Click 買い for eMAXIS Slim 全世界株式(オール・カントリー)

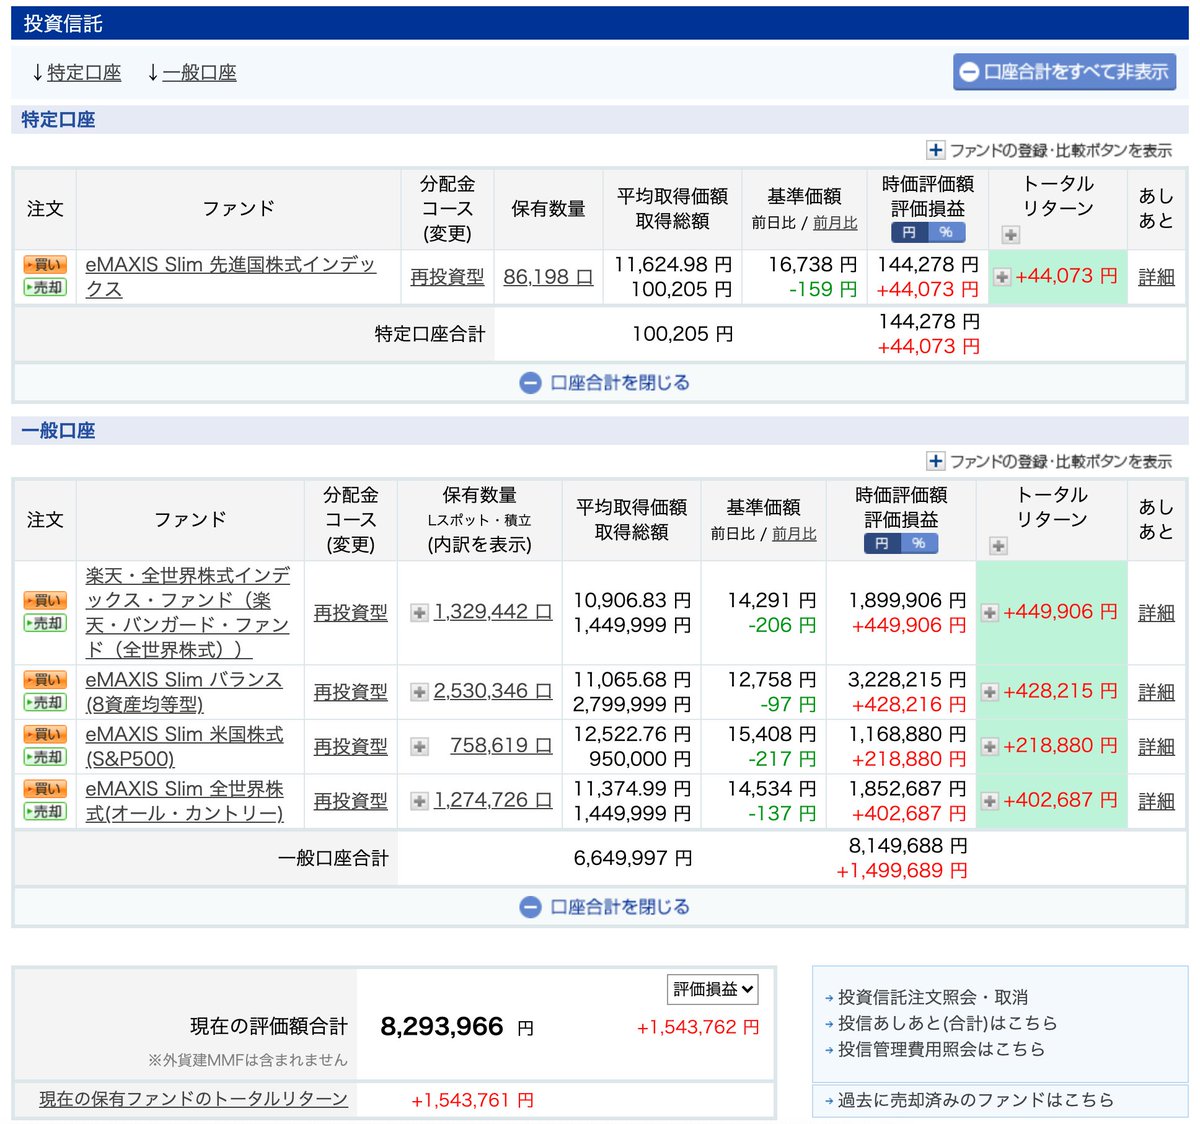[x=45, y=789]
